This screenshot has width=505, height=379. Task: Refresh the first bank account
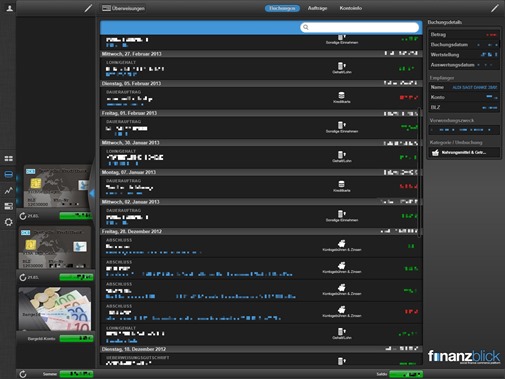tap(23, 216)
